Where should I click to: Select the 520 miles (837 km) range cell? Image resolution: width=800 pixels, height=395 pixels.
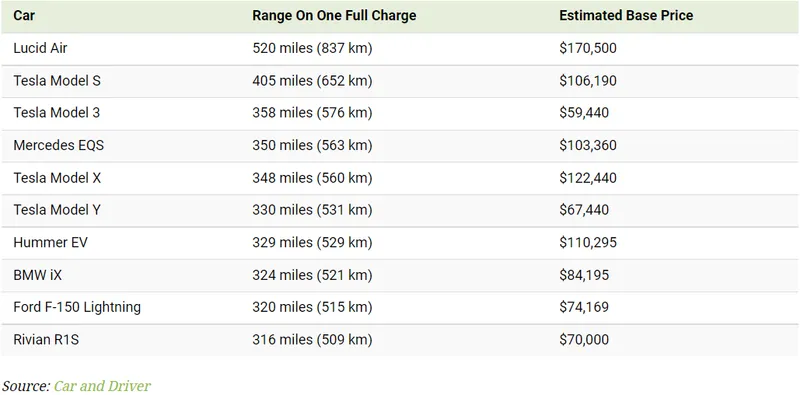[x=312, y=48]
